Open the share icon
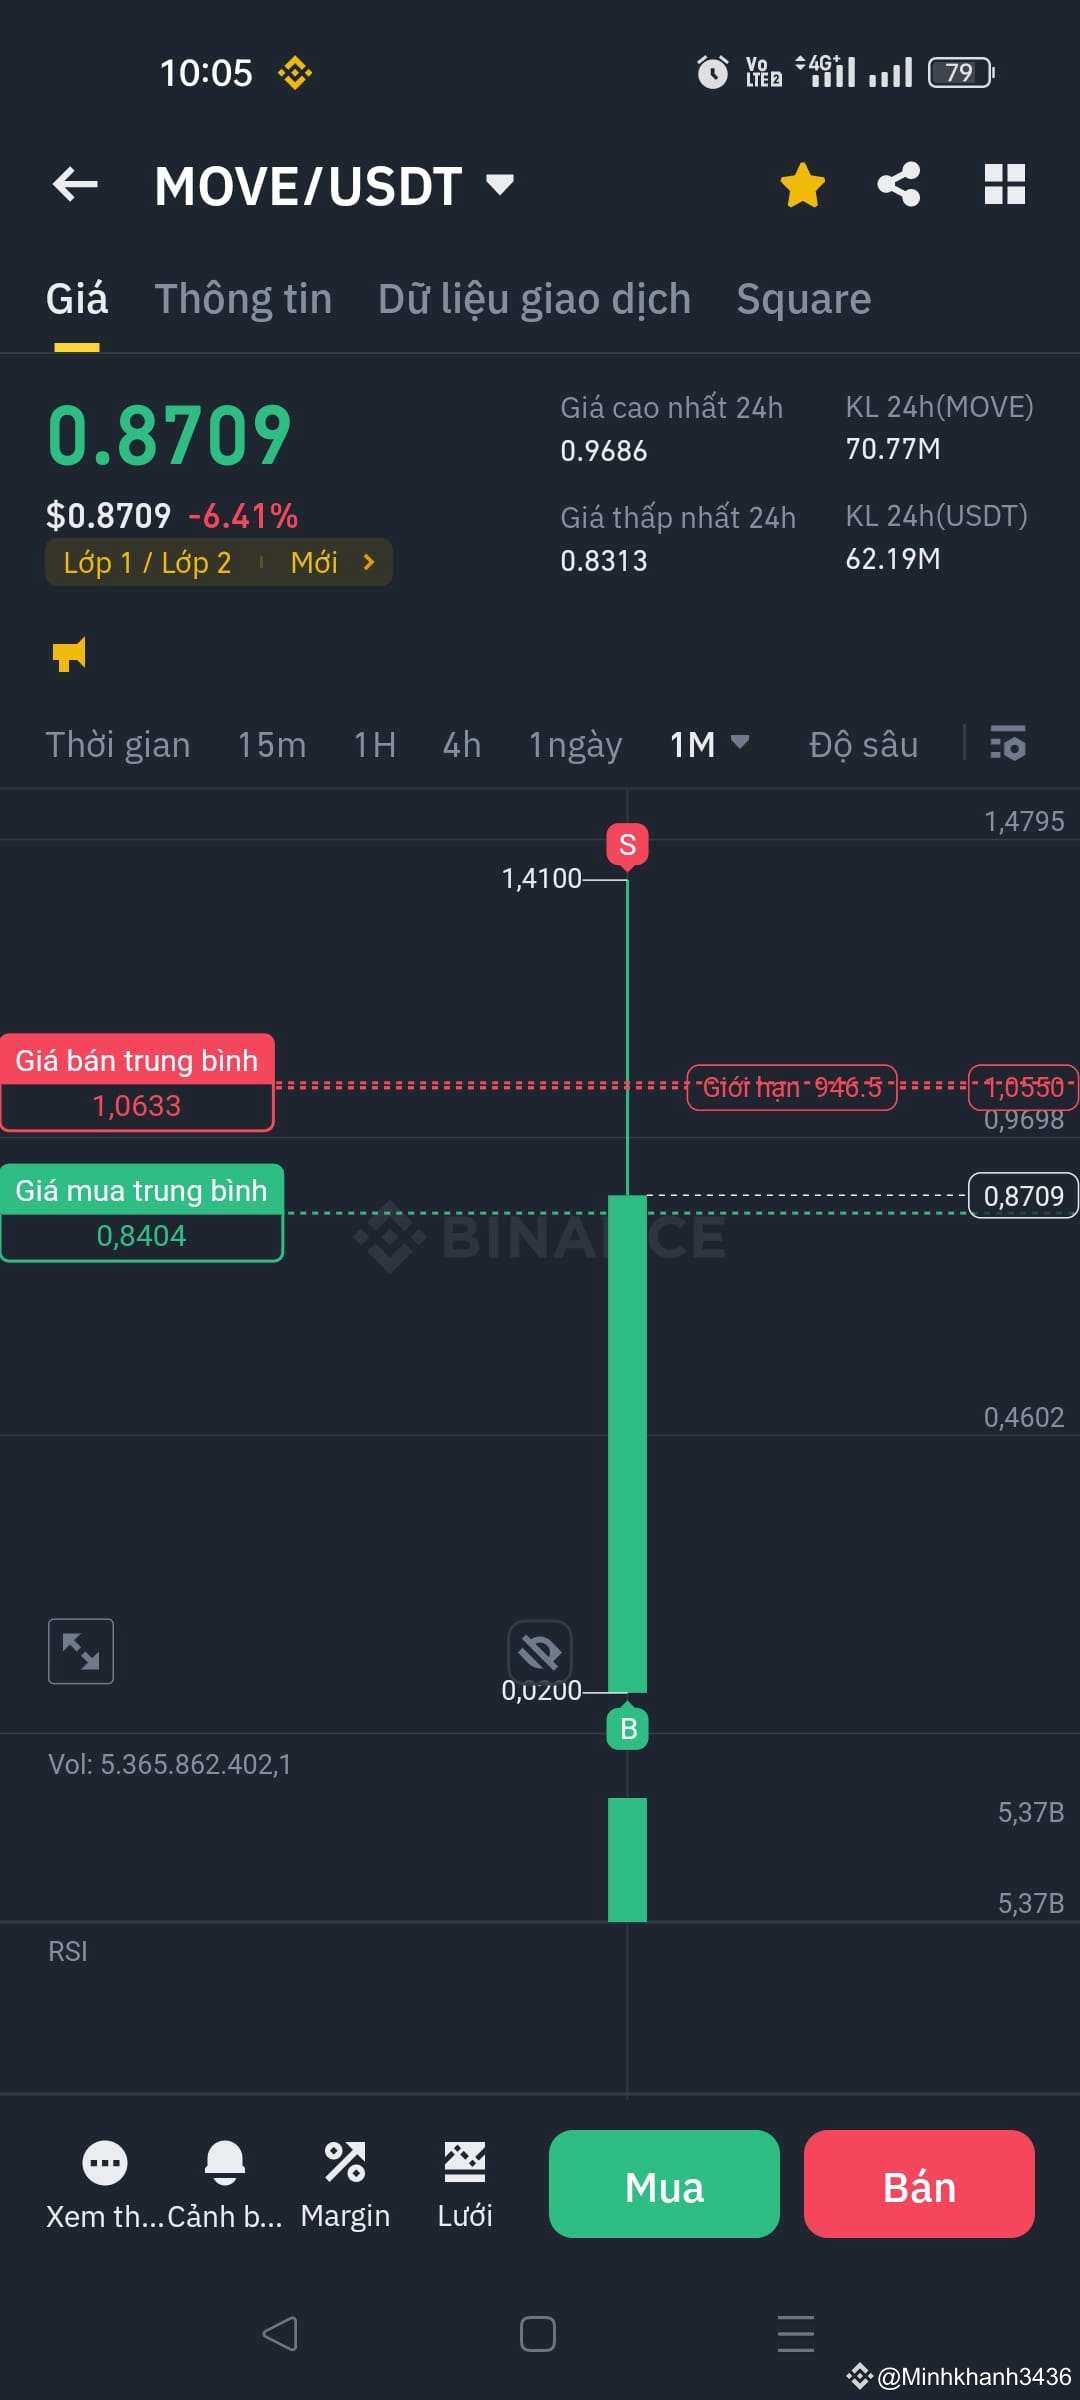Image resolution: width=1080 pixels, height=2400 pixels. tap(899, 185)
